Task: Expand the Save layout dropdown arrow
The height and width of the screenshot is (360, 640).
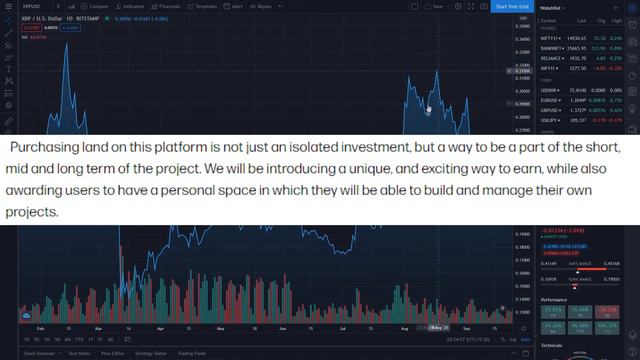Action: pyautogui.click(x=447, y=7)
